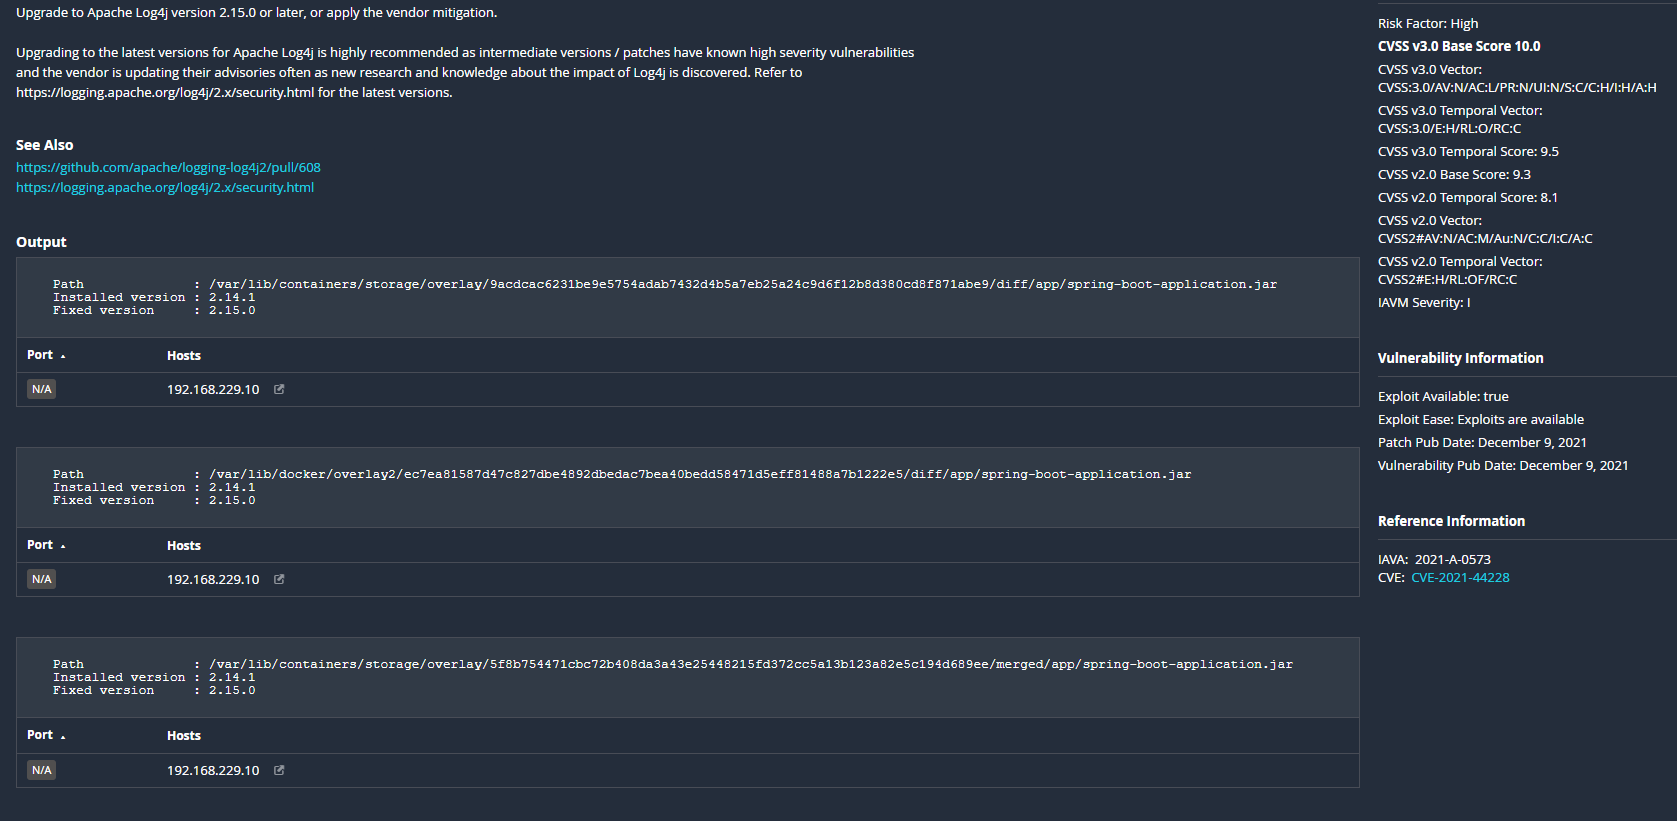Click the Port column header in the second table
This screenshot has height=821, width=1677.
click(41, 545)
